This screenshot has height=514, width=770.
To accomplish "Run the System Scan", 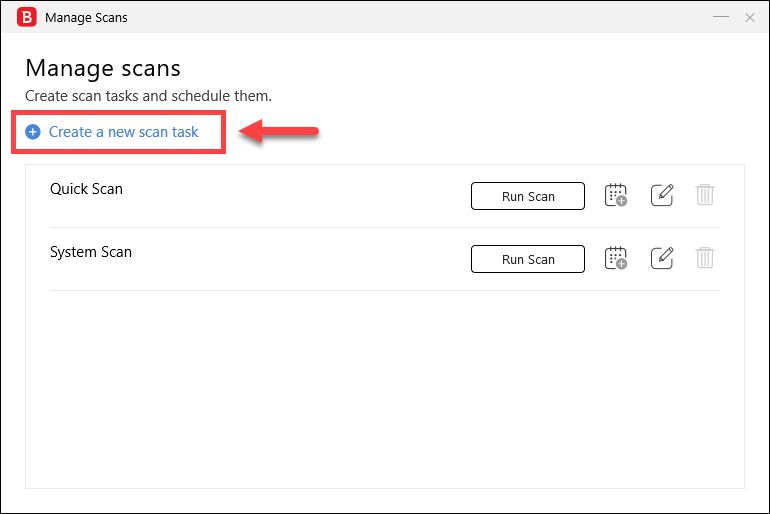I will point(528,259).
